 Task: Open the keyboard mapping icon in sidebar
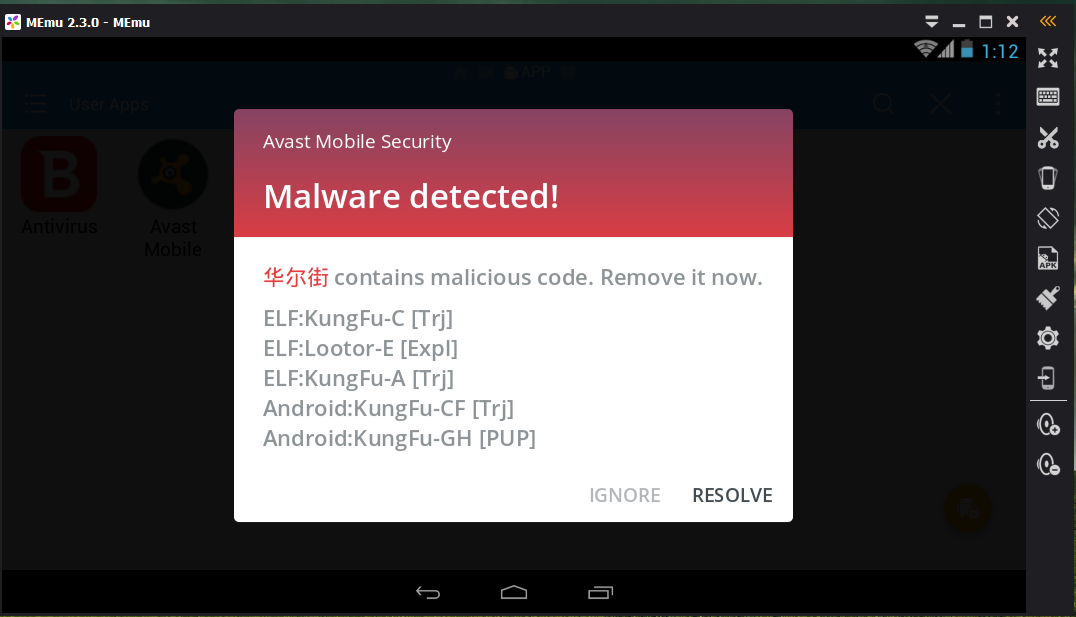pos(1048,97)
